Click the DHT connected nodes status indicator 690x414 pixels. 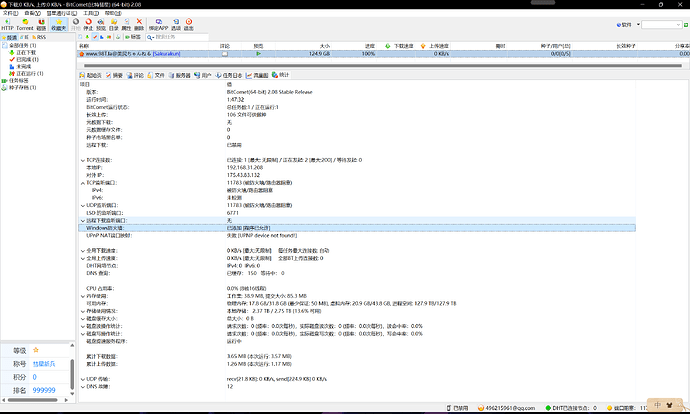pyautogui.click(x=571, y=408)
